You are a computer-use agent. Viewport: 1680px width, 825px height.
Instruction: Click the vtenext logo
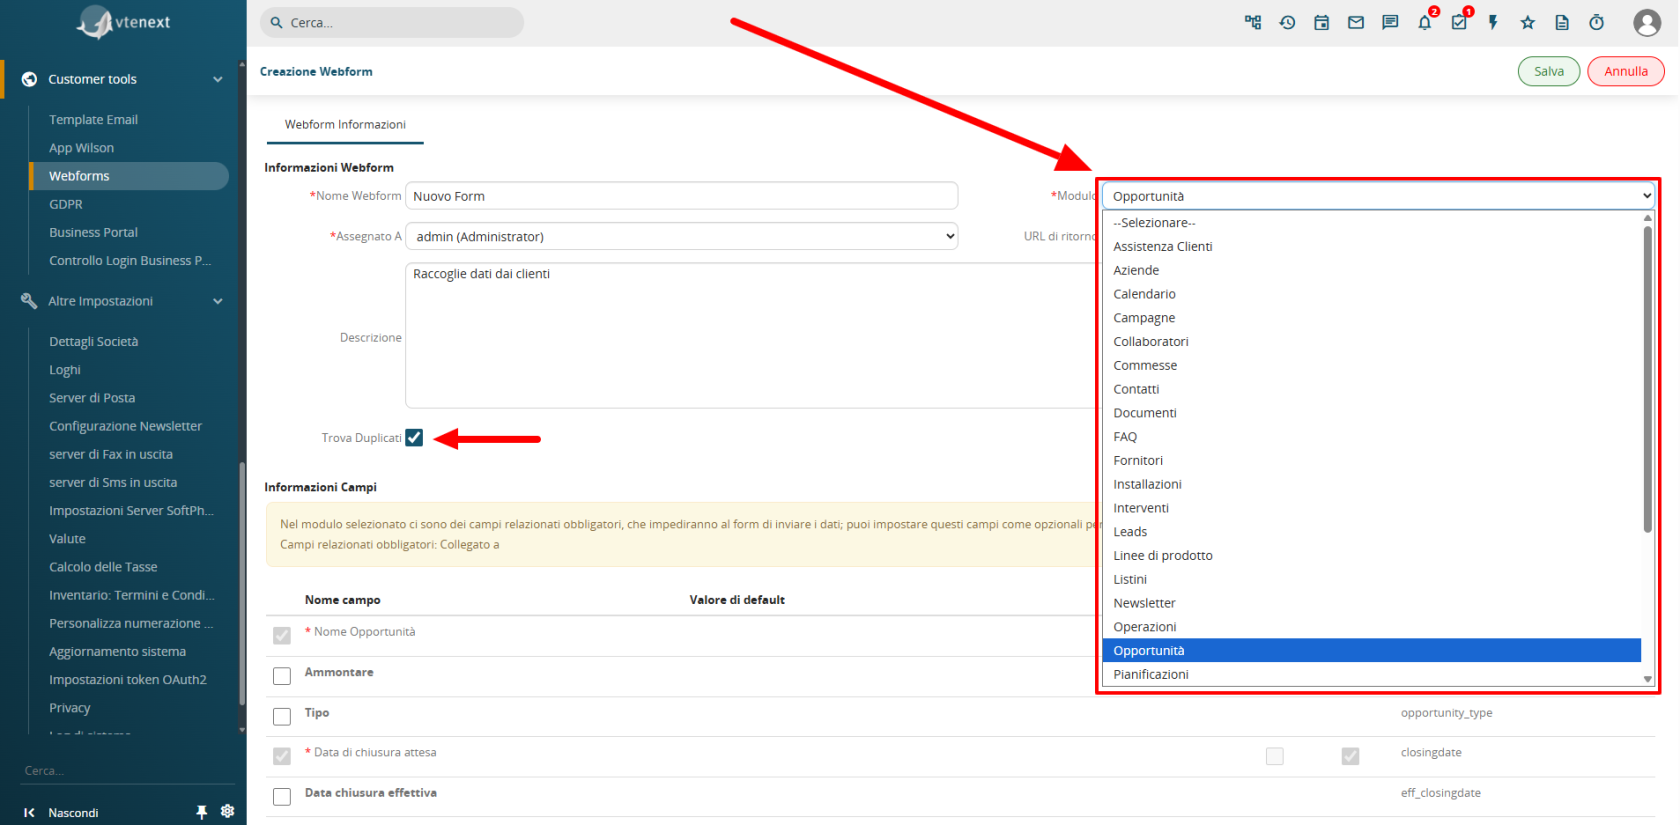[x=124, y=22]
